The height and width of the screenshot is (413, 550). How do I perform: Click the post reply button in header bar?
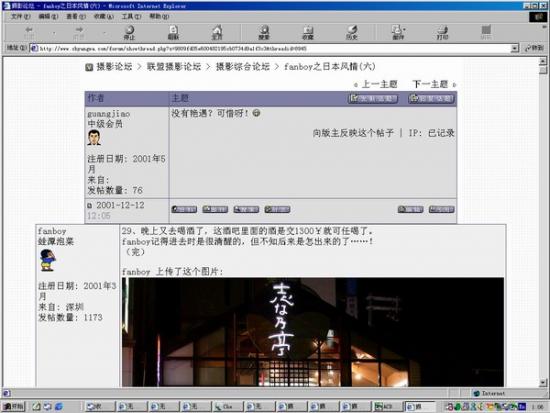click(x=431, y=99)
